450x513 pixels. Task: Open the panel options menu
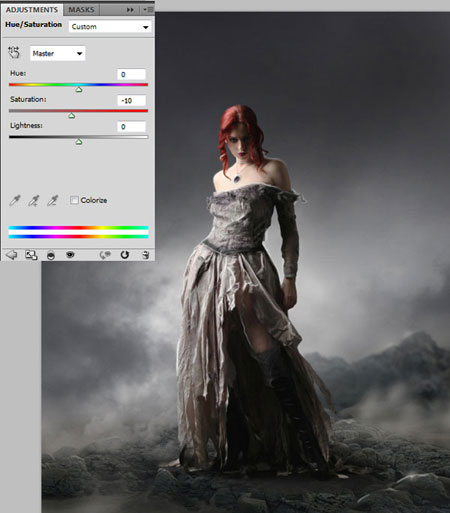click(148, 10)
